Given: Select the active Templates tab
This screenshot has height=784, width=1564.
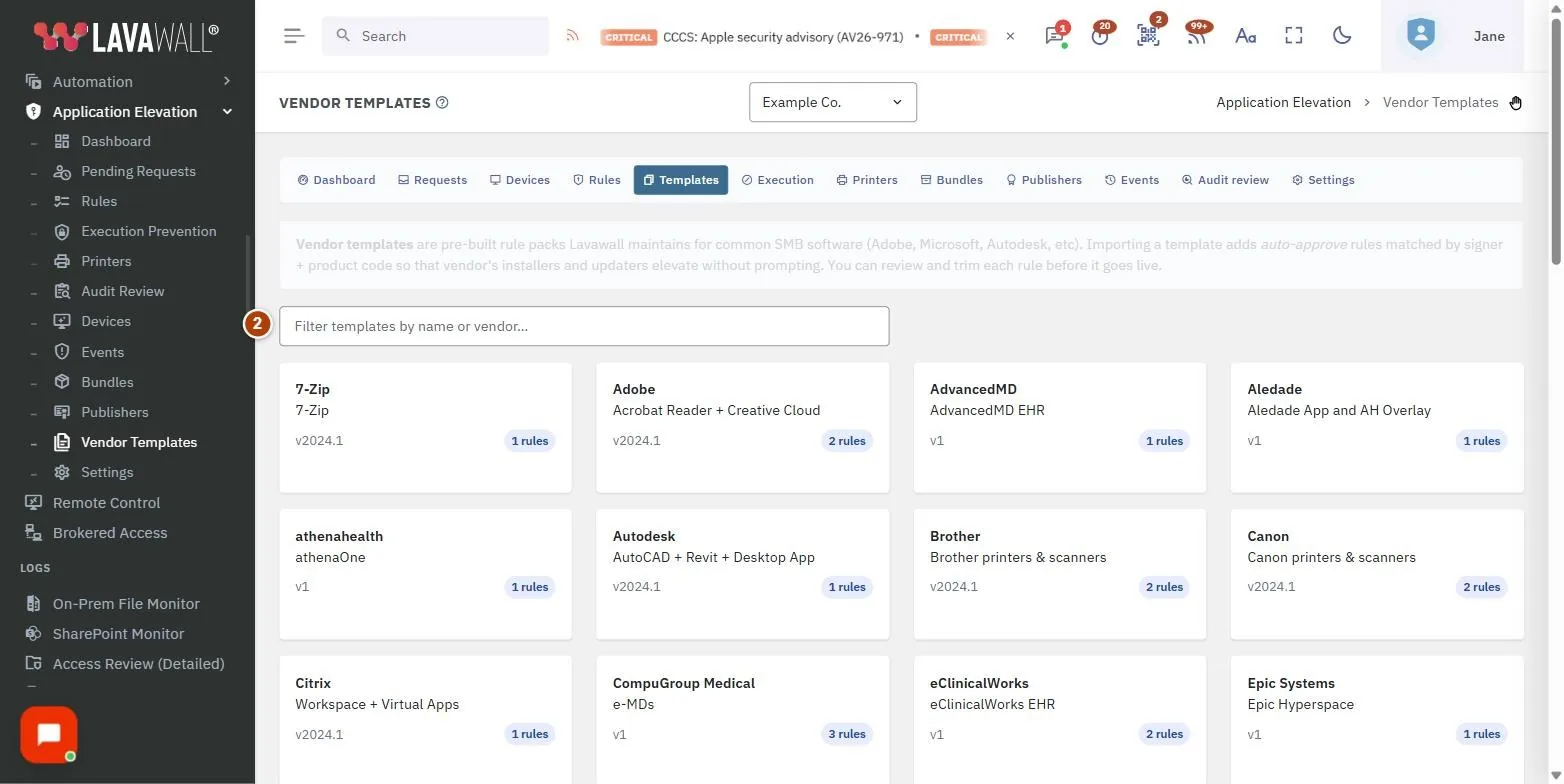Looking at the screenshot, I should tap(681, 180).
